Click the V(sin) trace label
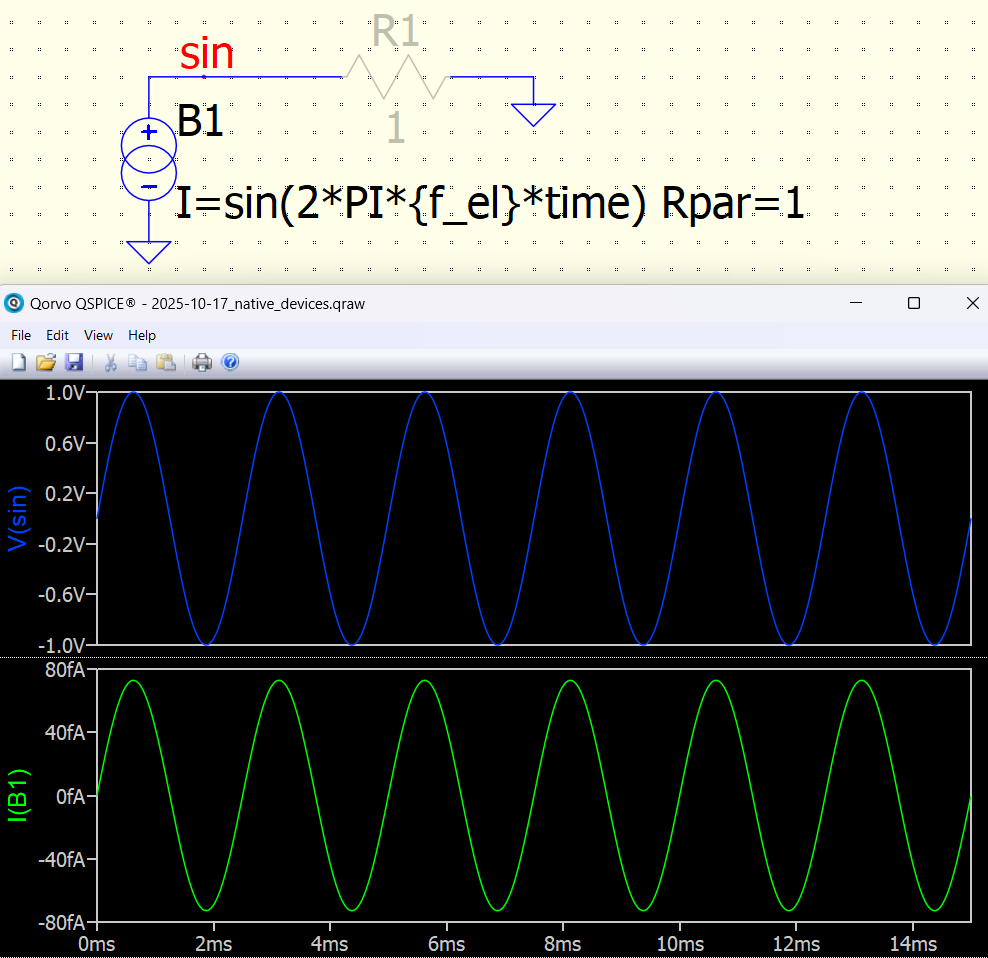 (x=18, y=518)
